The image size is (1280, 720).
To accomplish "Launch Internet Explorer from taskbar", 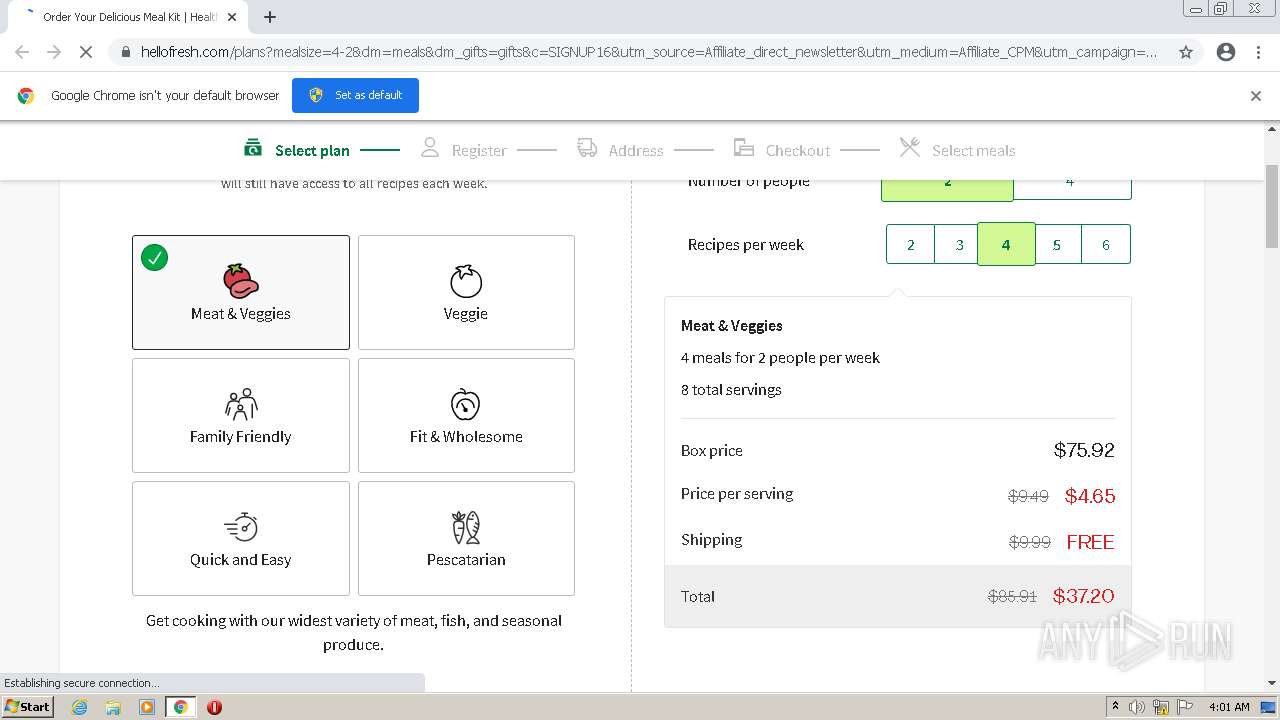I will coord(80,707).
